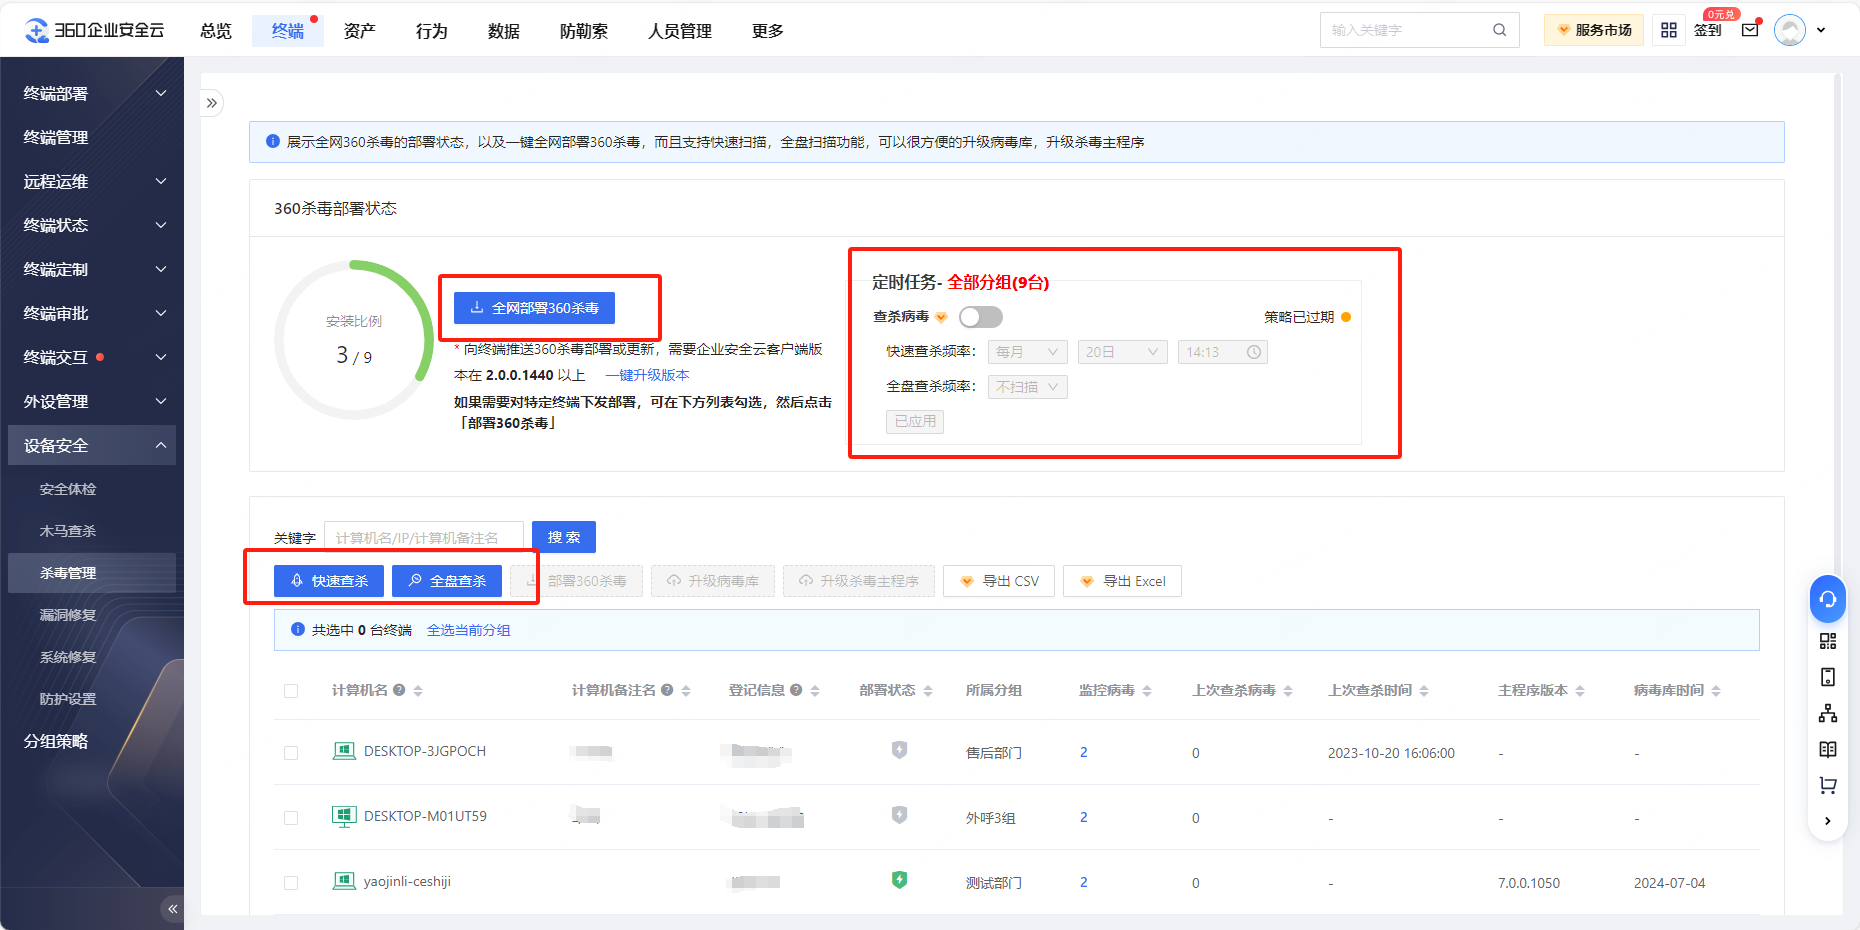Sort by 病毒库时间 column arrows
The image size is (1860, 930).
pos(1716,691)
